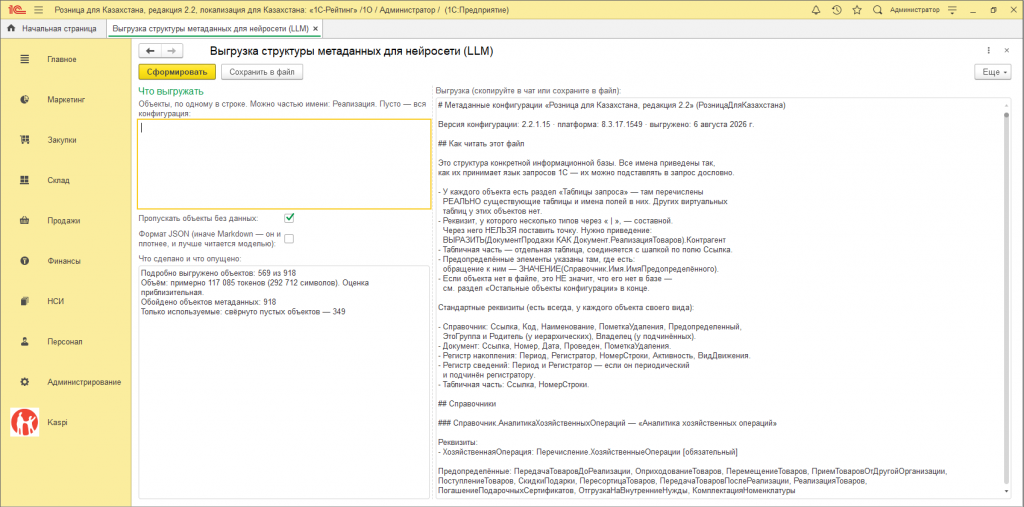
Task: Open the Склад section
Action: [58, 180]
